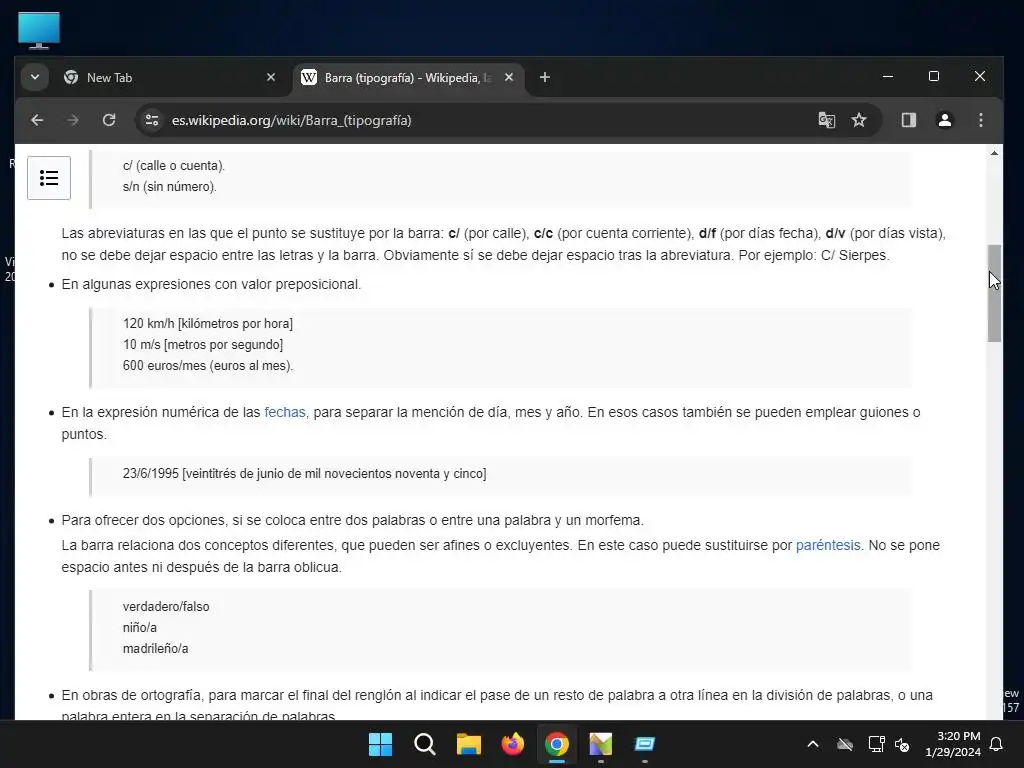The height and width of the screenshot is (768, 1024).
Task: Click the text "madrileño/a"
Action: (155, 648)
